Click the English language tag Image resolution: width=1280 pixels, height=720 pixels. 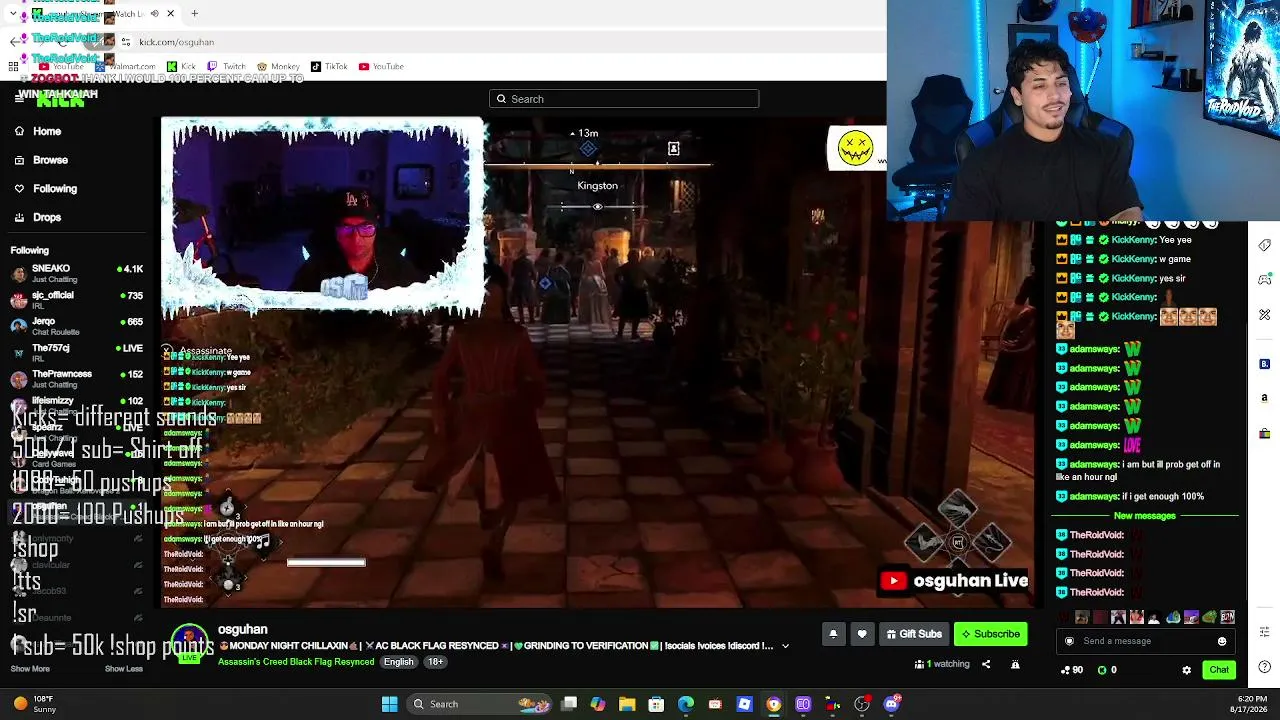coord(398,662)
